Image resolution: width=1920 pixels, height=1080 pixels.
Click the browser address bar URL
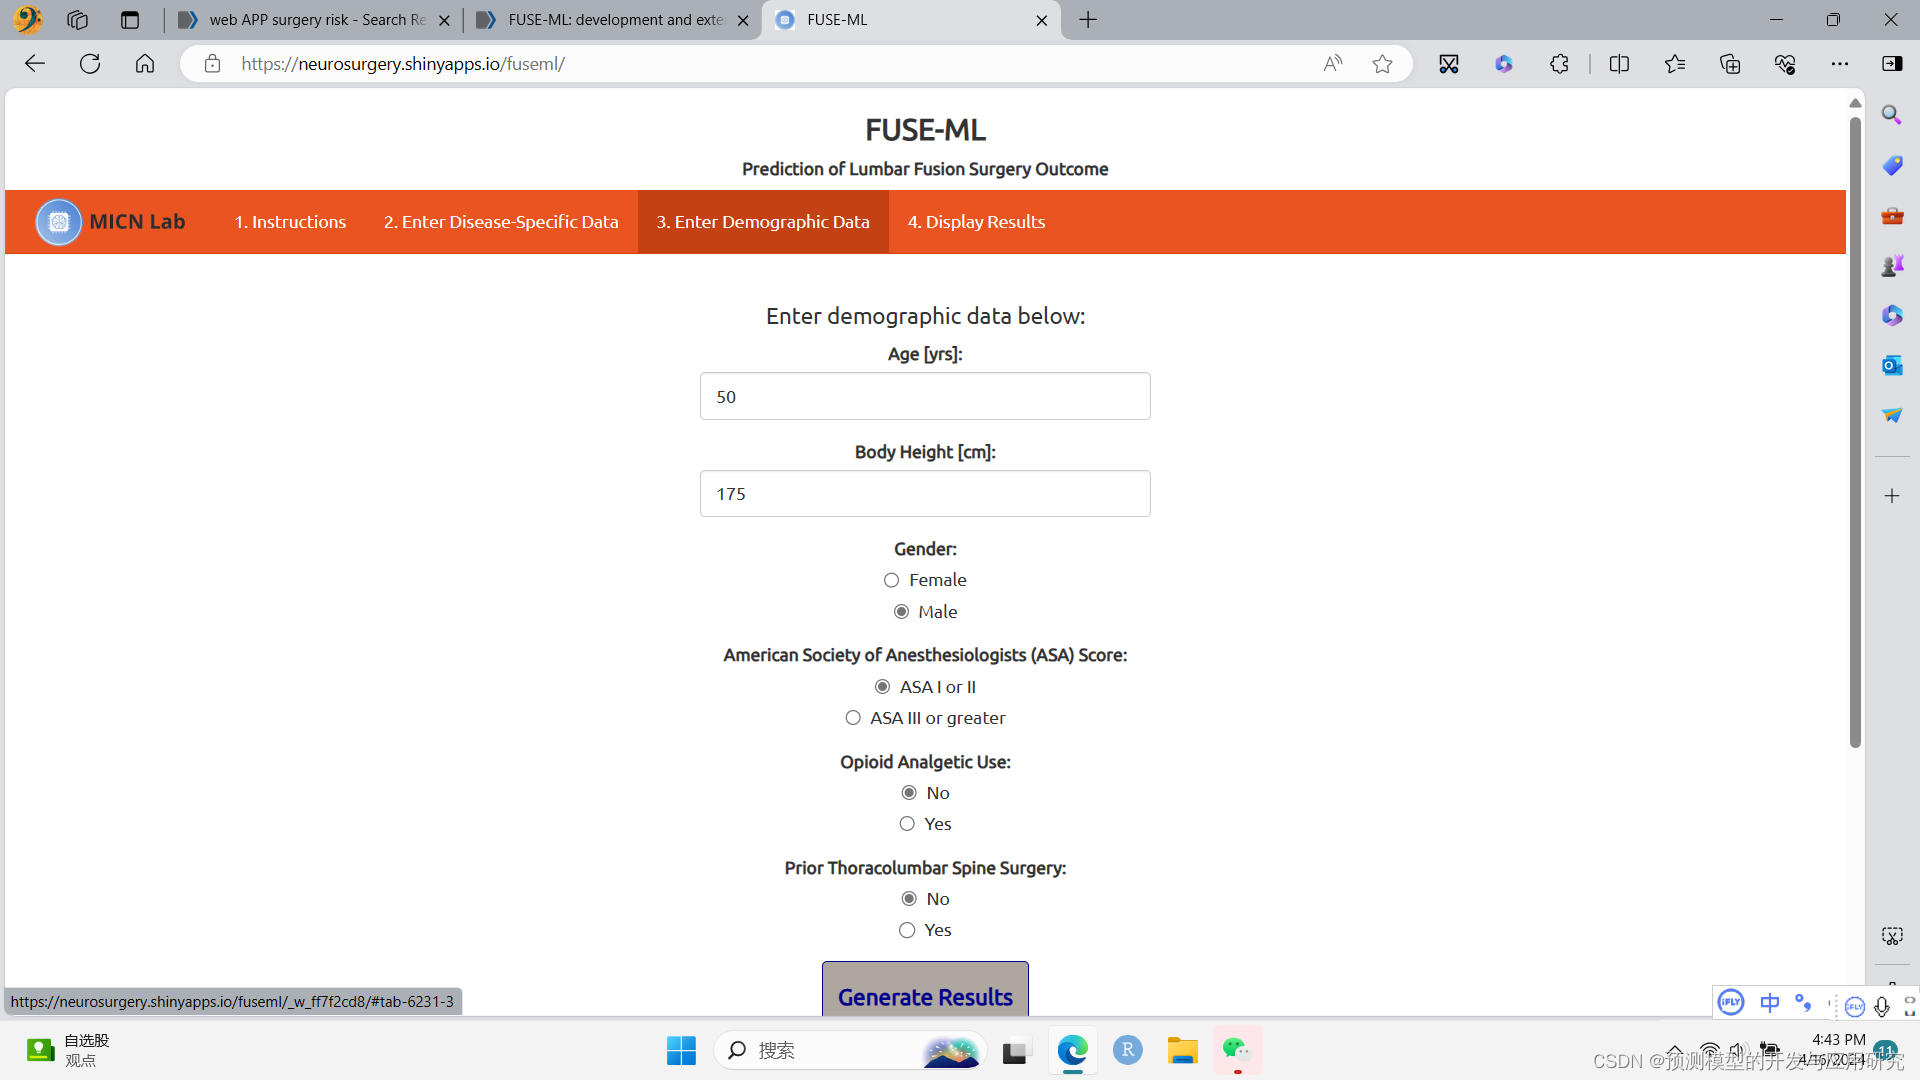point(403,64)
